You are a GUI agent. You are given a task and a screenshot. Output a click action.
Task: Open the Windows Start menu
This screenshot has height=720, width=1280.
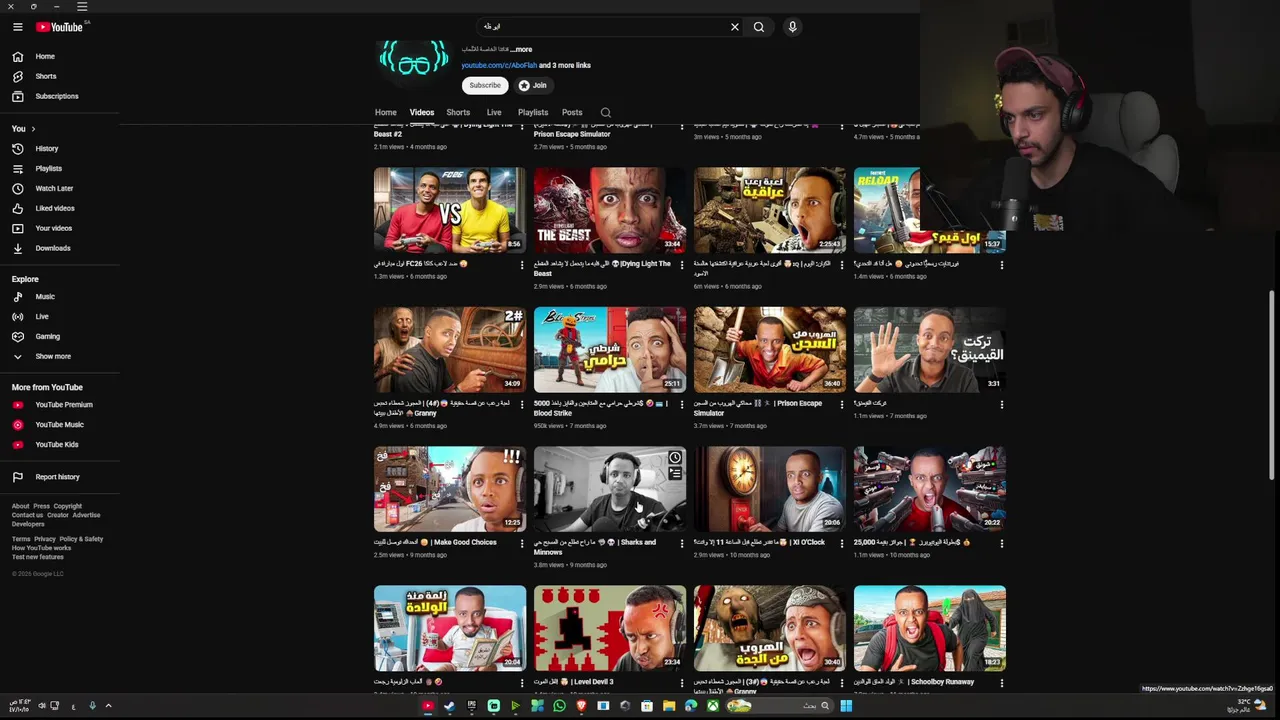point(846,706)
